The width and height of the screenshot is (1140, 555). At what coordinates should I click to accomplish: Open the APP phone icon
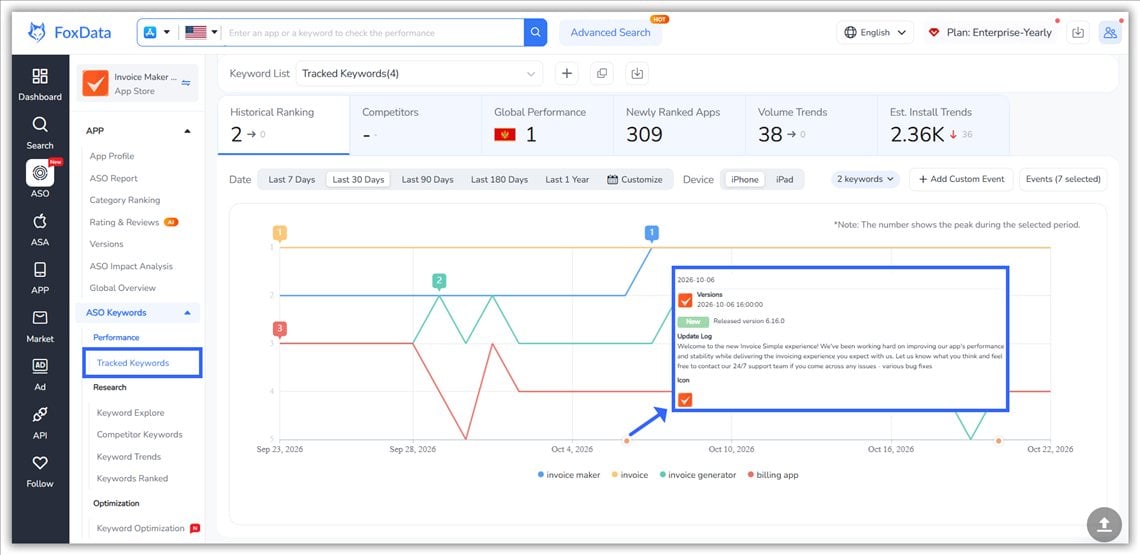point(40,270)
